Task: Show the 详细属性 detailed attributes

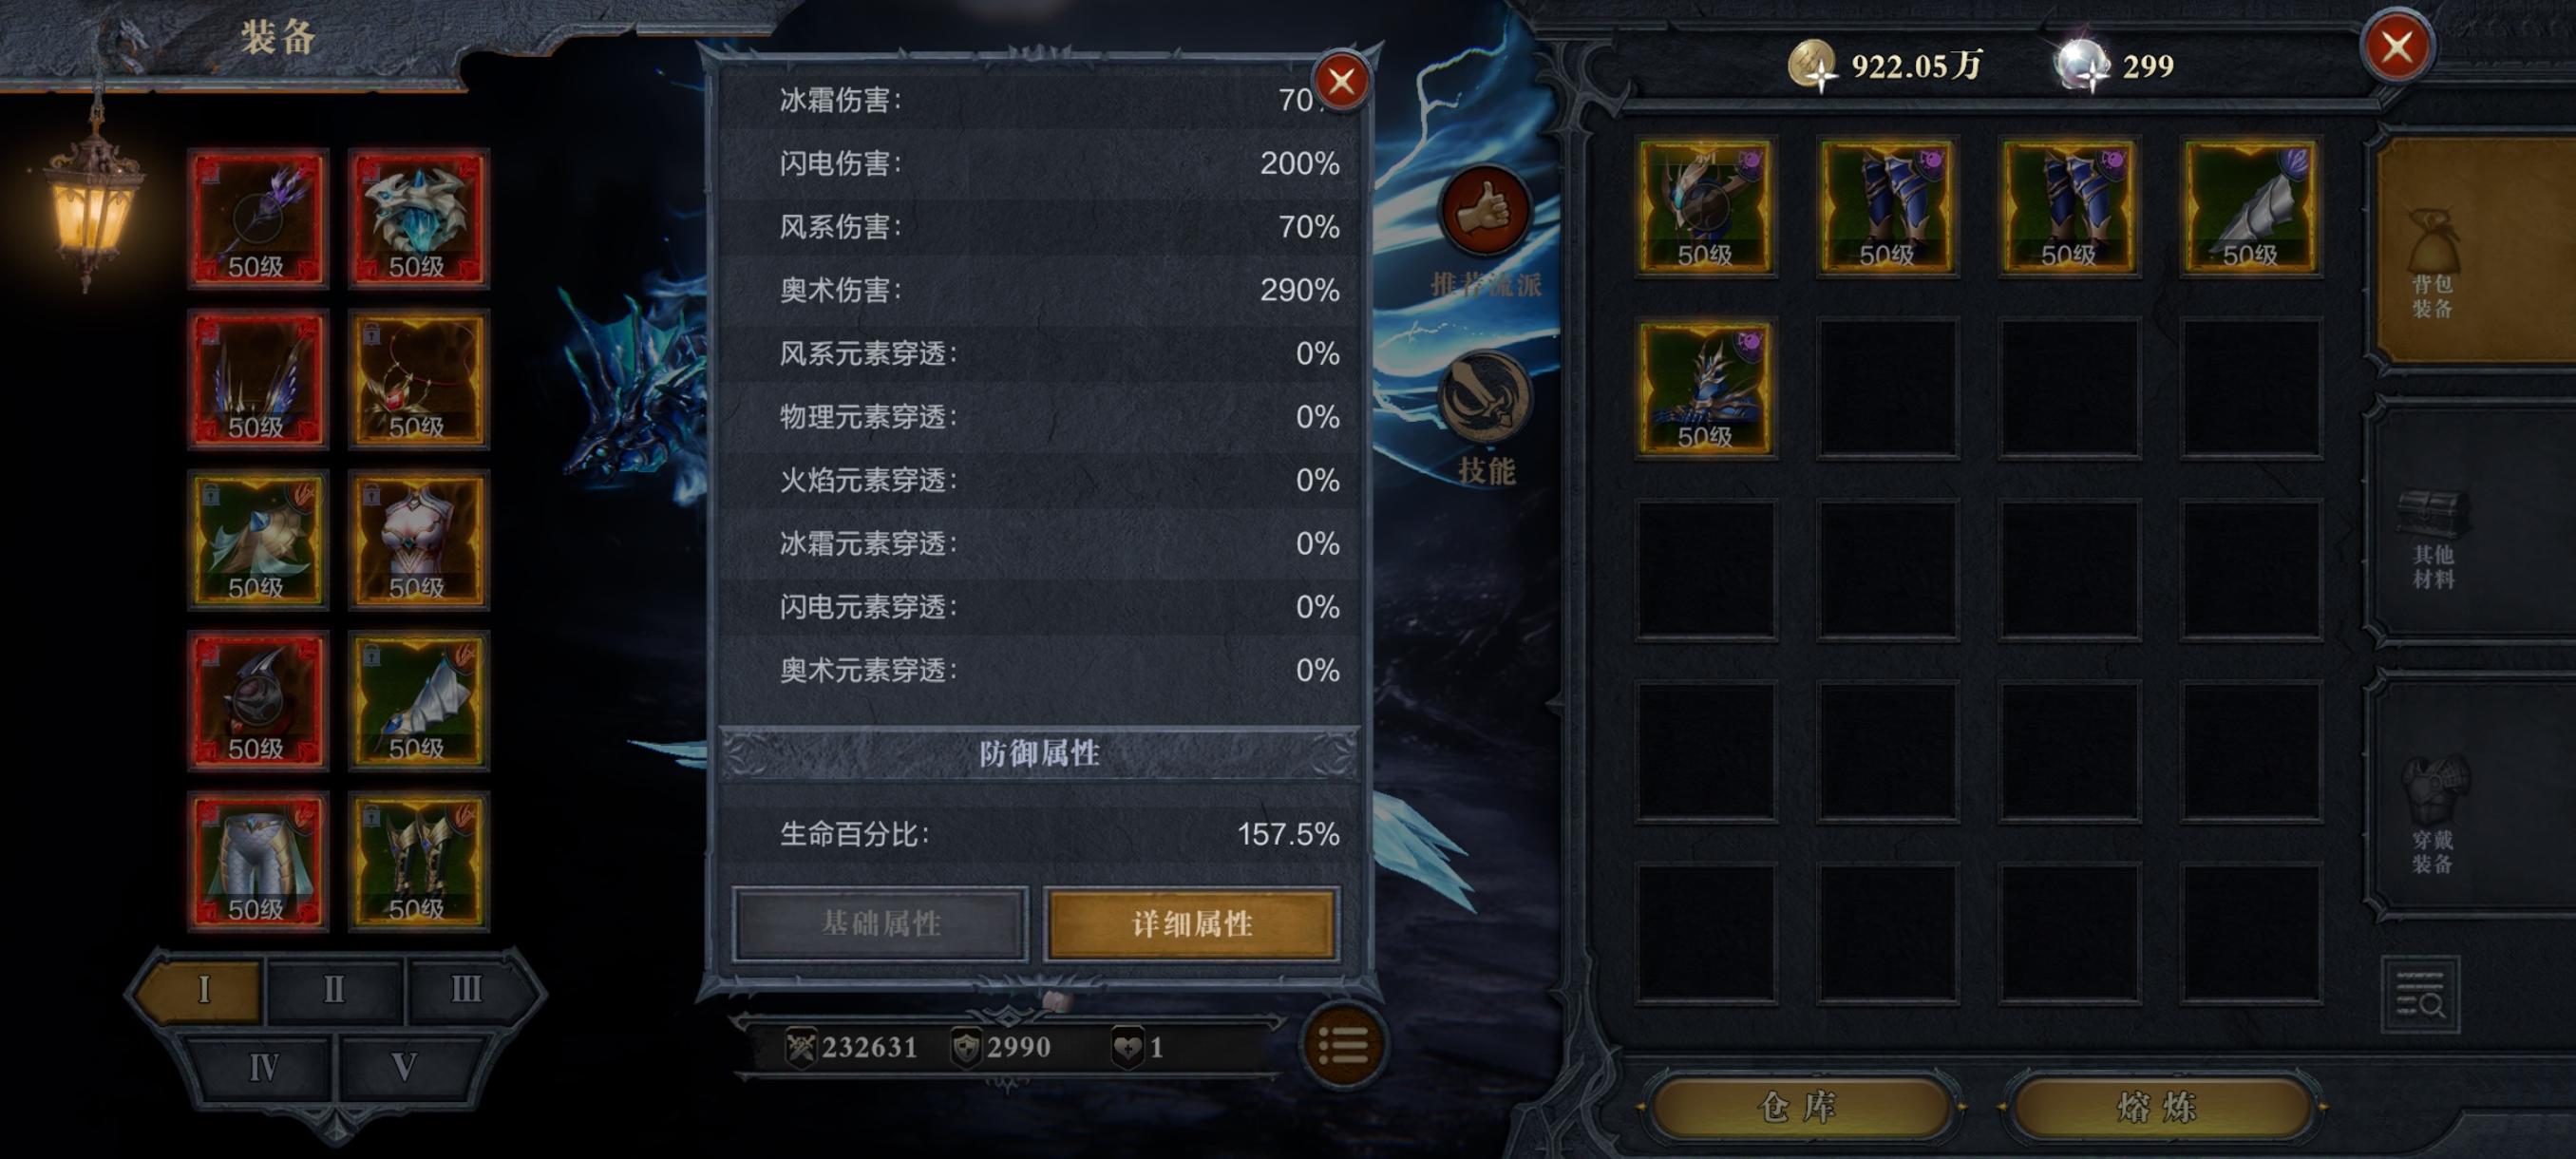Action: pos(1191,924)
